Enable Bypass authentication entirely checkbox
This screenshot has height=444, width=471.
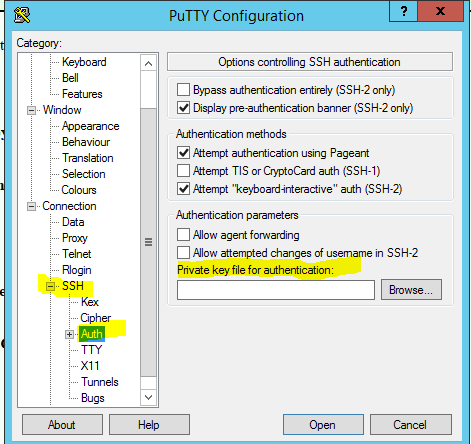183,90
